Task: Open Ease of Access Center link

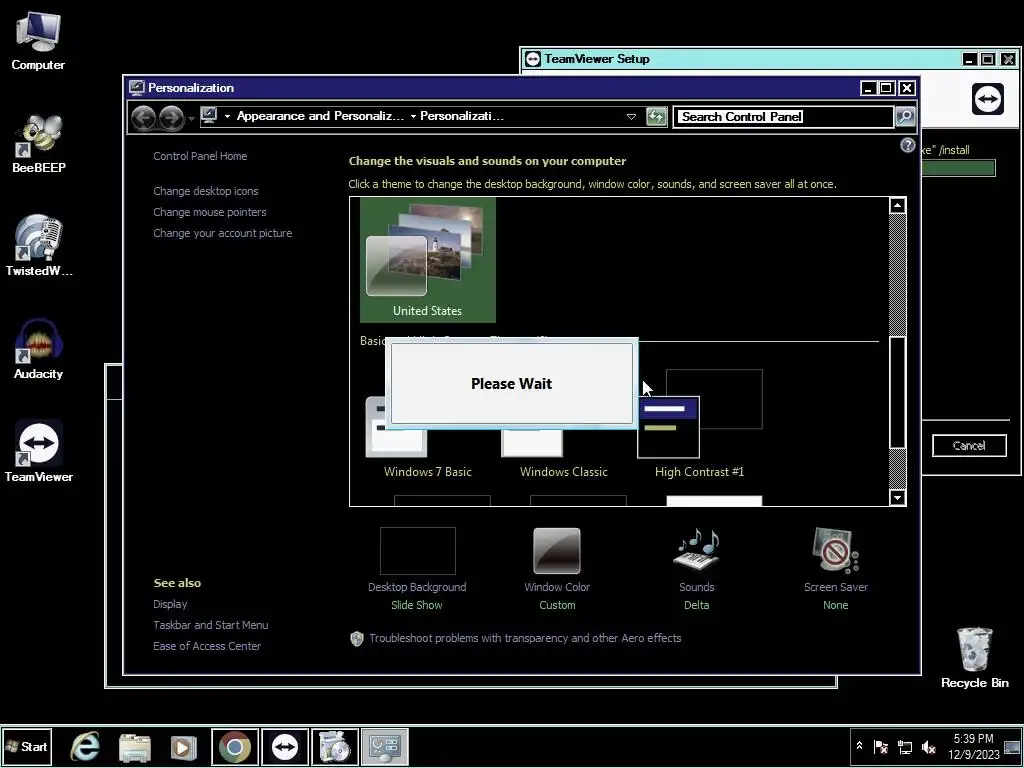Action: pos(207,646)
